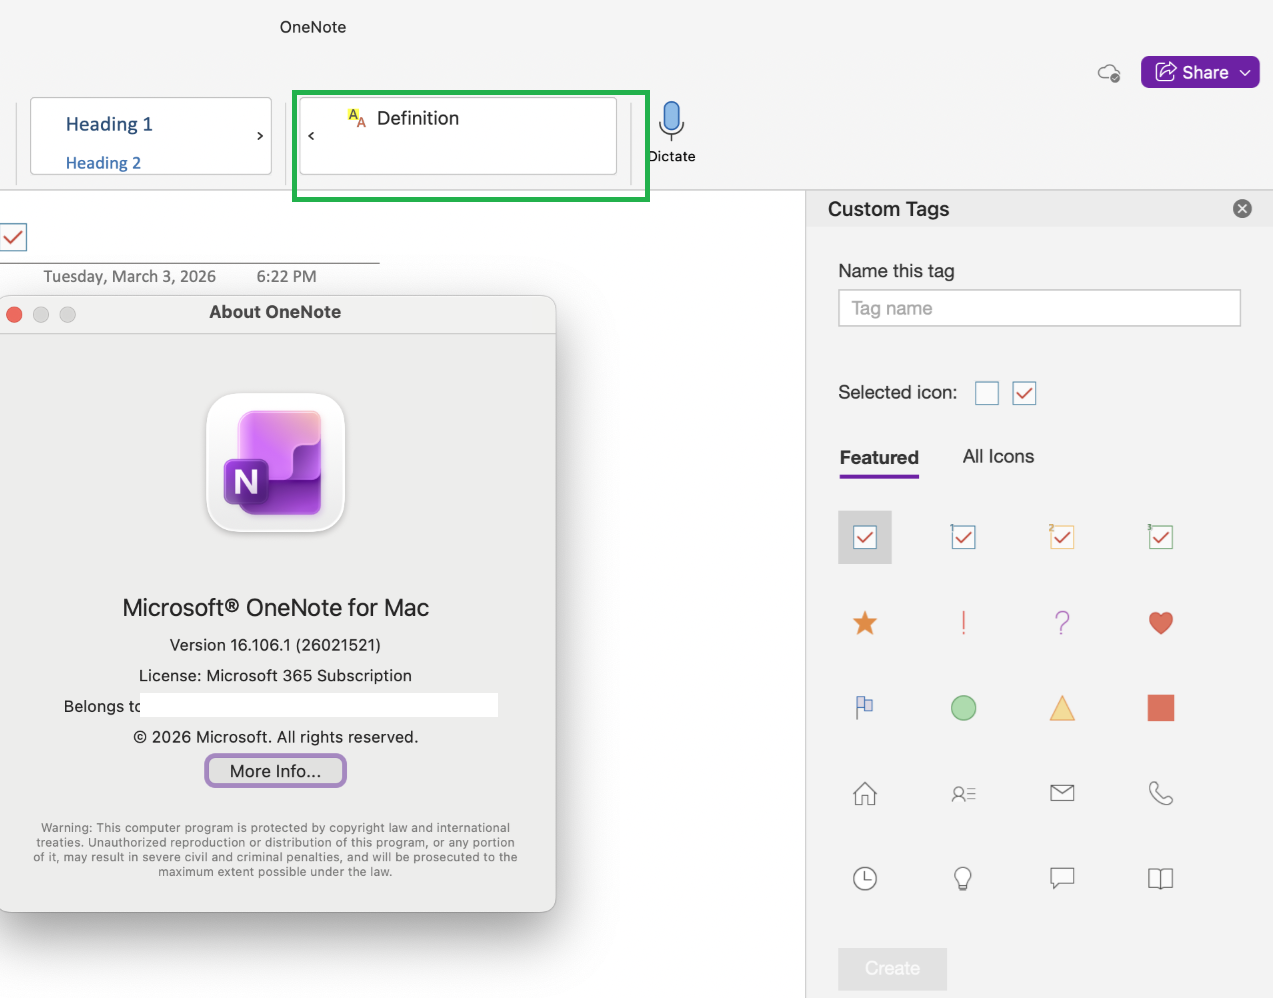Apply the Heading 1 style
This screenshot has height=998, width=1273.
[x=109, y=124]
